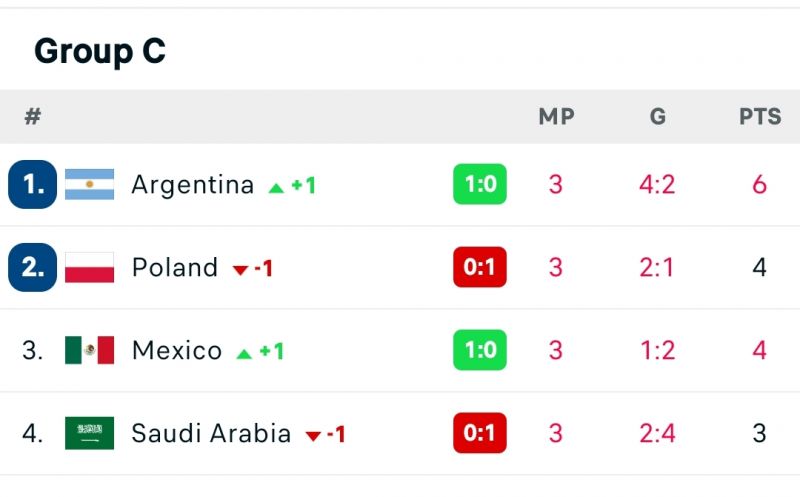Screen dimensions: 800x497
Task: Sort table by PTS column header
Action: coord(760,116)
